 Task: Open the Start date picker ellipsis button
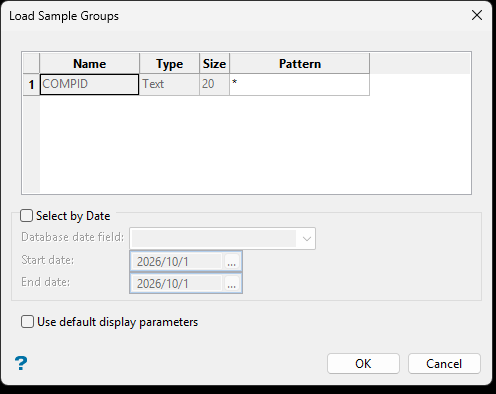(232, 262)
